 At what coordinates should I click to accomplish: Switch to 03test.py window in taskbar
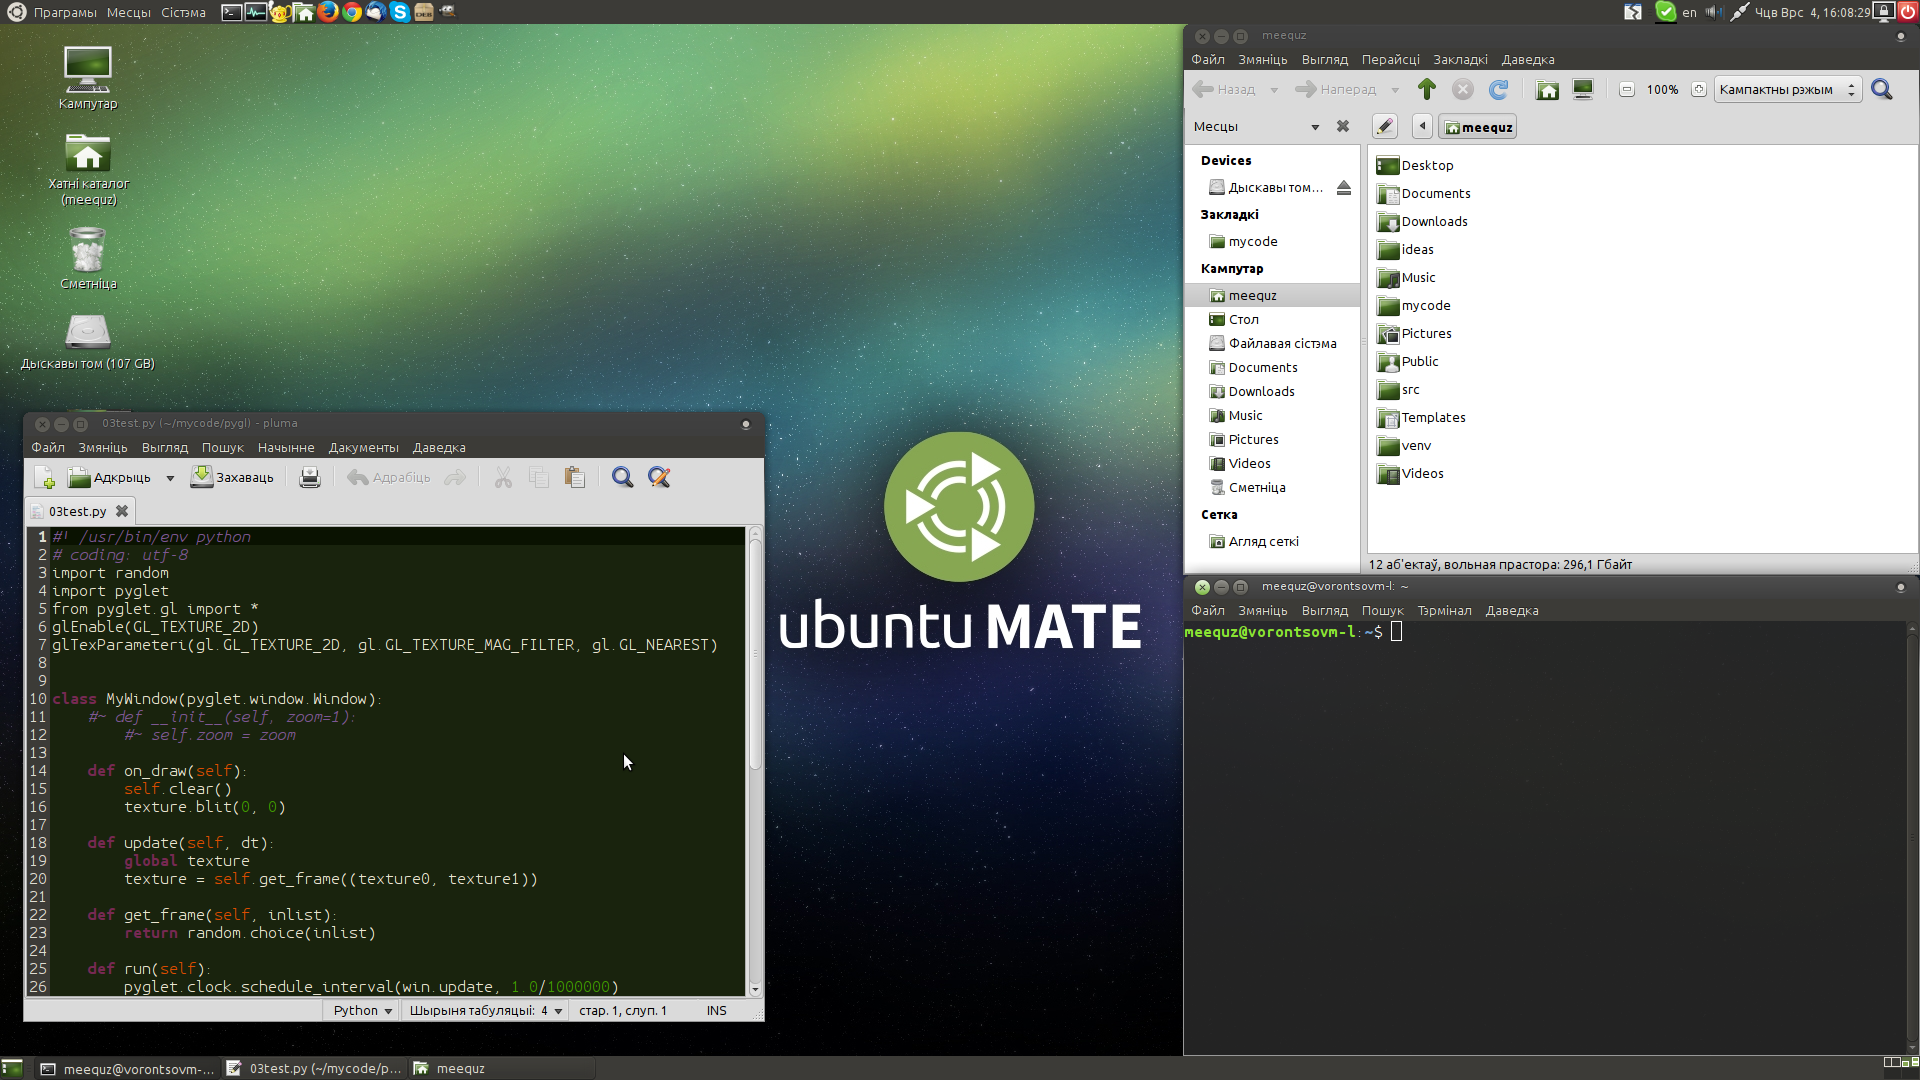[x=313, y=1069]
